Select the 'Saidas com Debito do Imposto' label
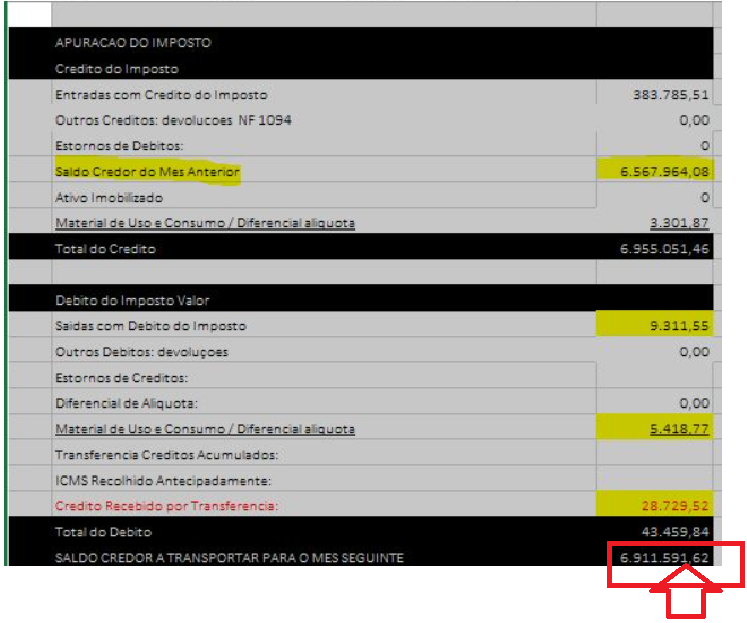This screenshot has height=623, width=747. point(151,326)
